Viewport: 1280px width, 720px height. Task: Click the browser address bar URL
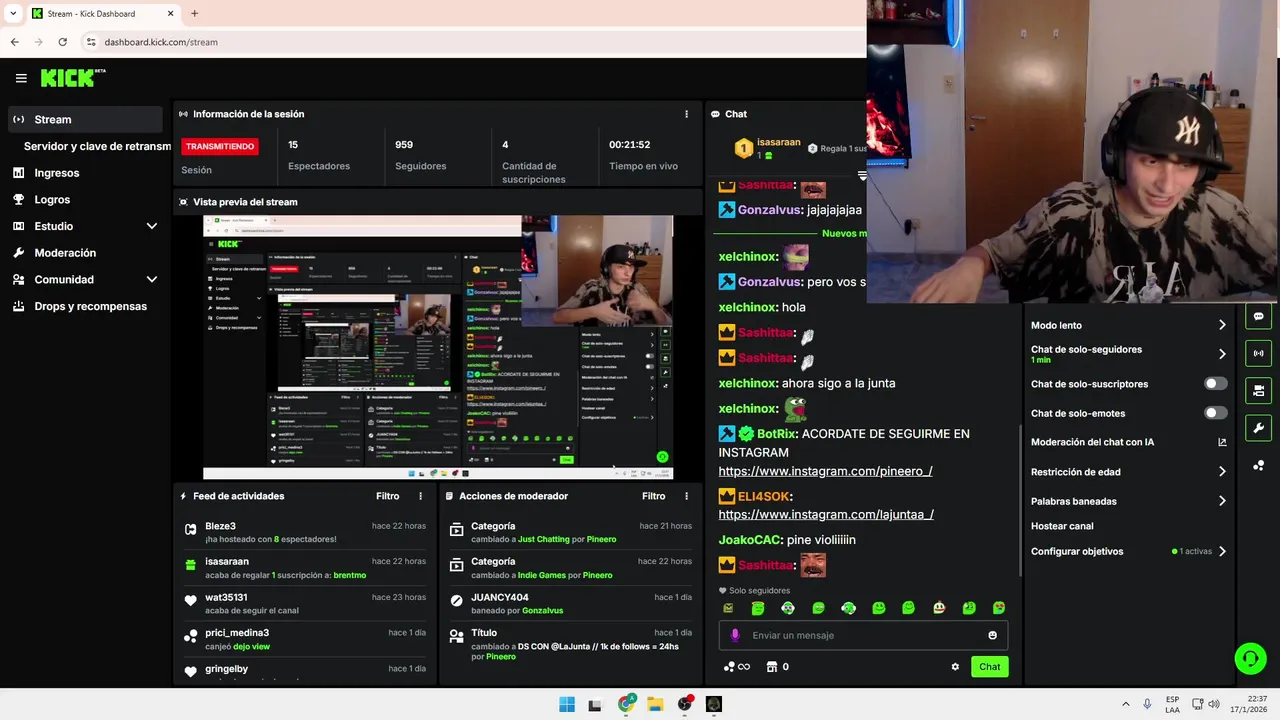coord(161,42)
